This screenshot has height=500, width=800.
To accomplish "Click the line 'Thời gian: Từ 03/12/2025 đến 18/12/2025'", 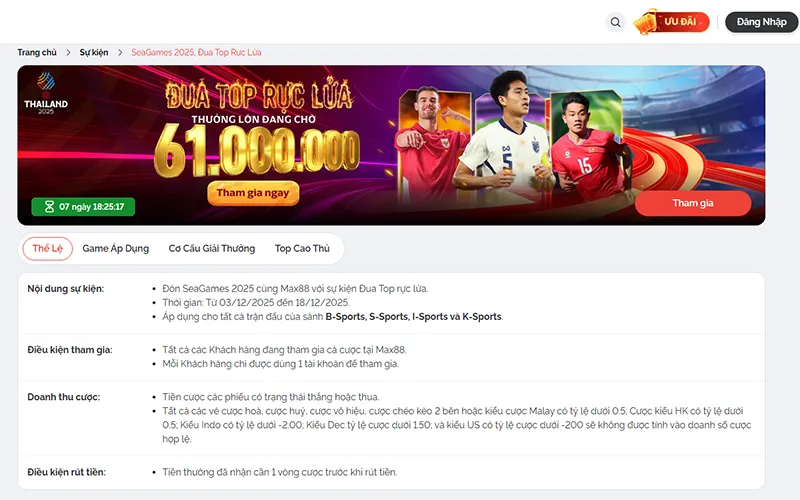I will point(256,303).
